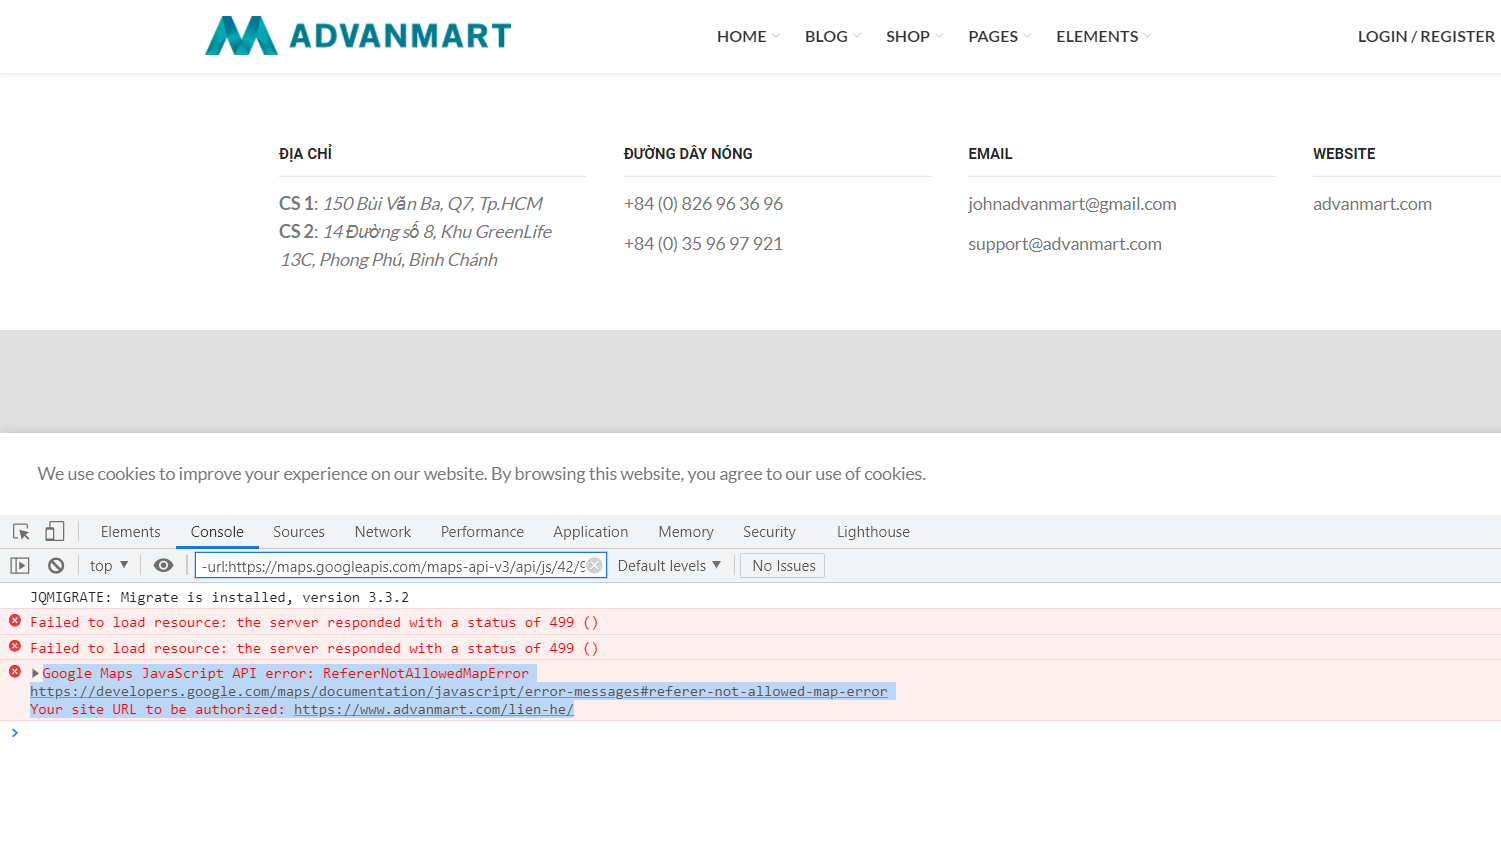Viewport: 1501px width, 850px height.
Task: Clear the console filter input text
Action: click(594, 566)
